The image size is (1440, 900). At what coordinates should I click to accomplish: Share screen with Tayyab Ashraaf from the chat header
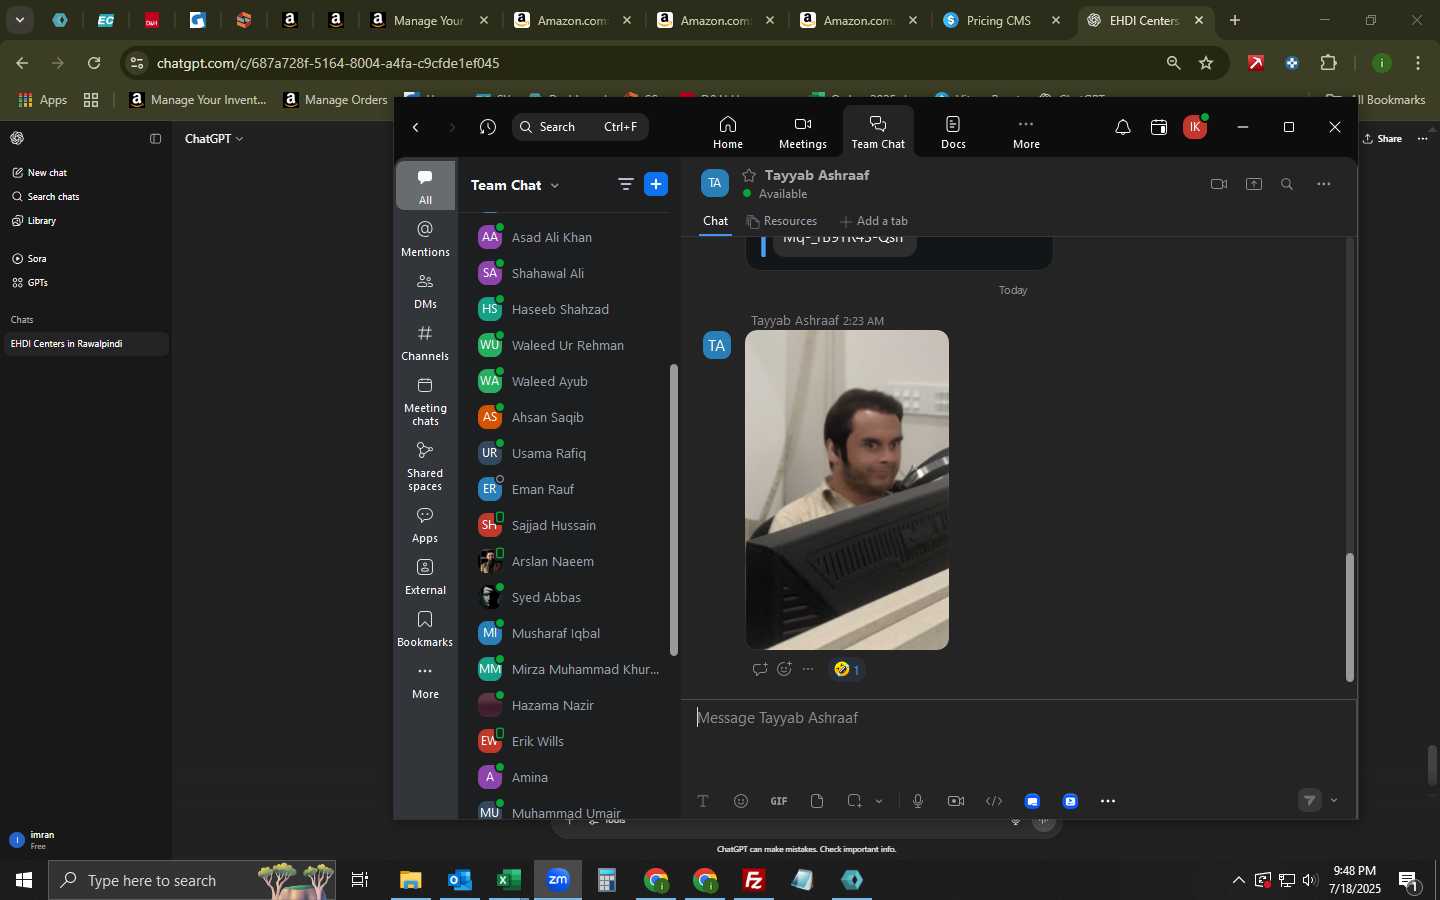tap(1254, 184)
